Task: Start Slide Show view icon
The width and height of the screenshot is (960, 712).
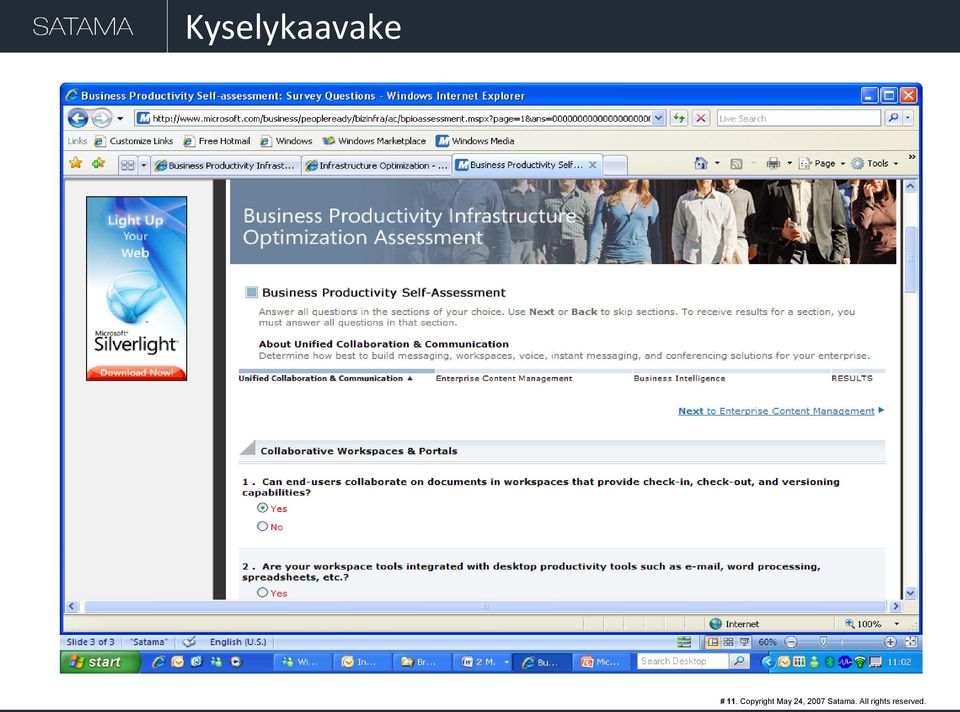Action: point(744,642)
